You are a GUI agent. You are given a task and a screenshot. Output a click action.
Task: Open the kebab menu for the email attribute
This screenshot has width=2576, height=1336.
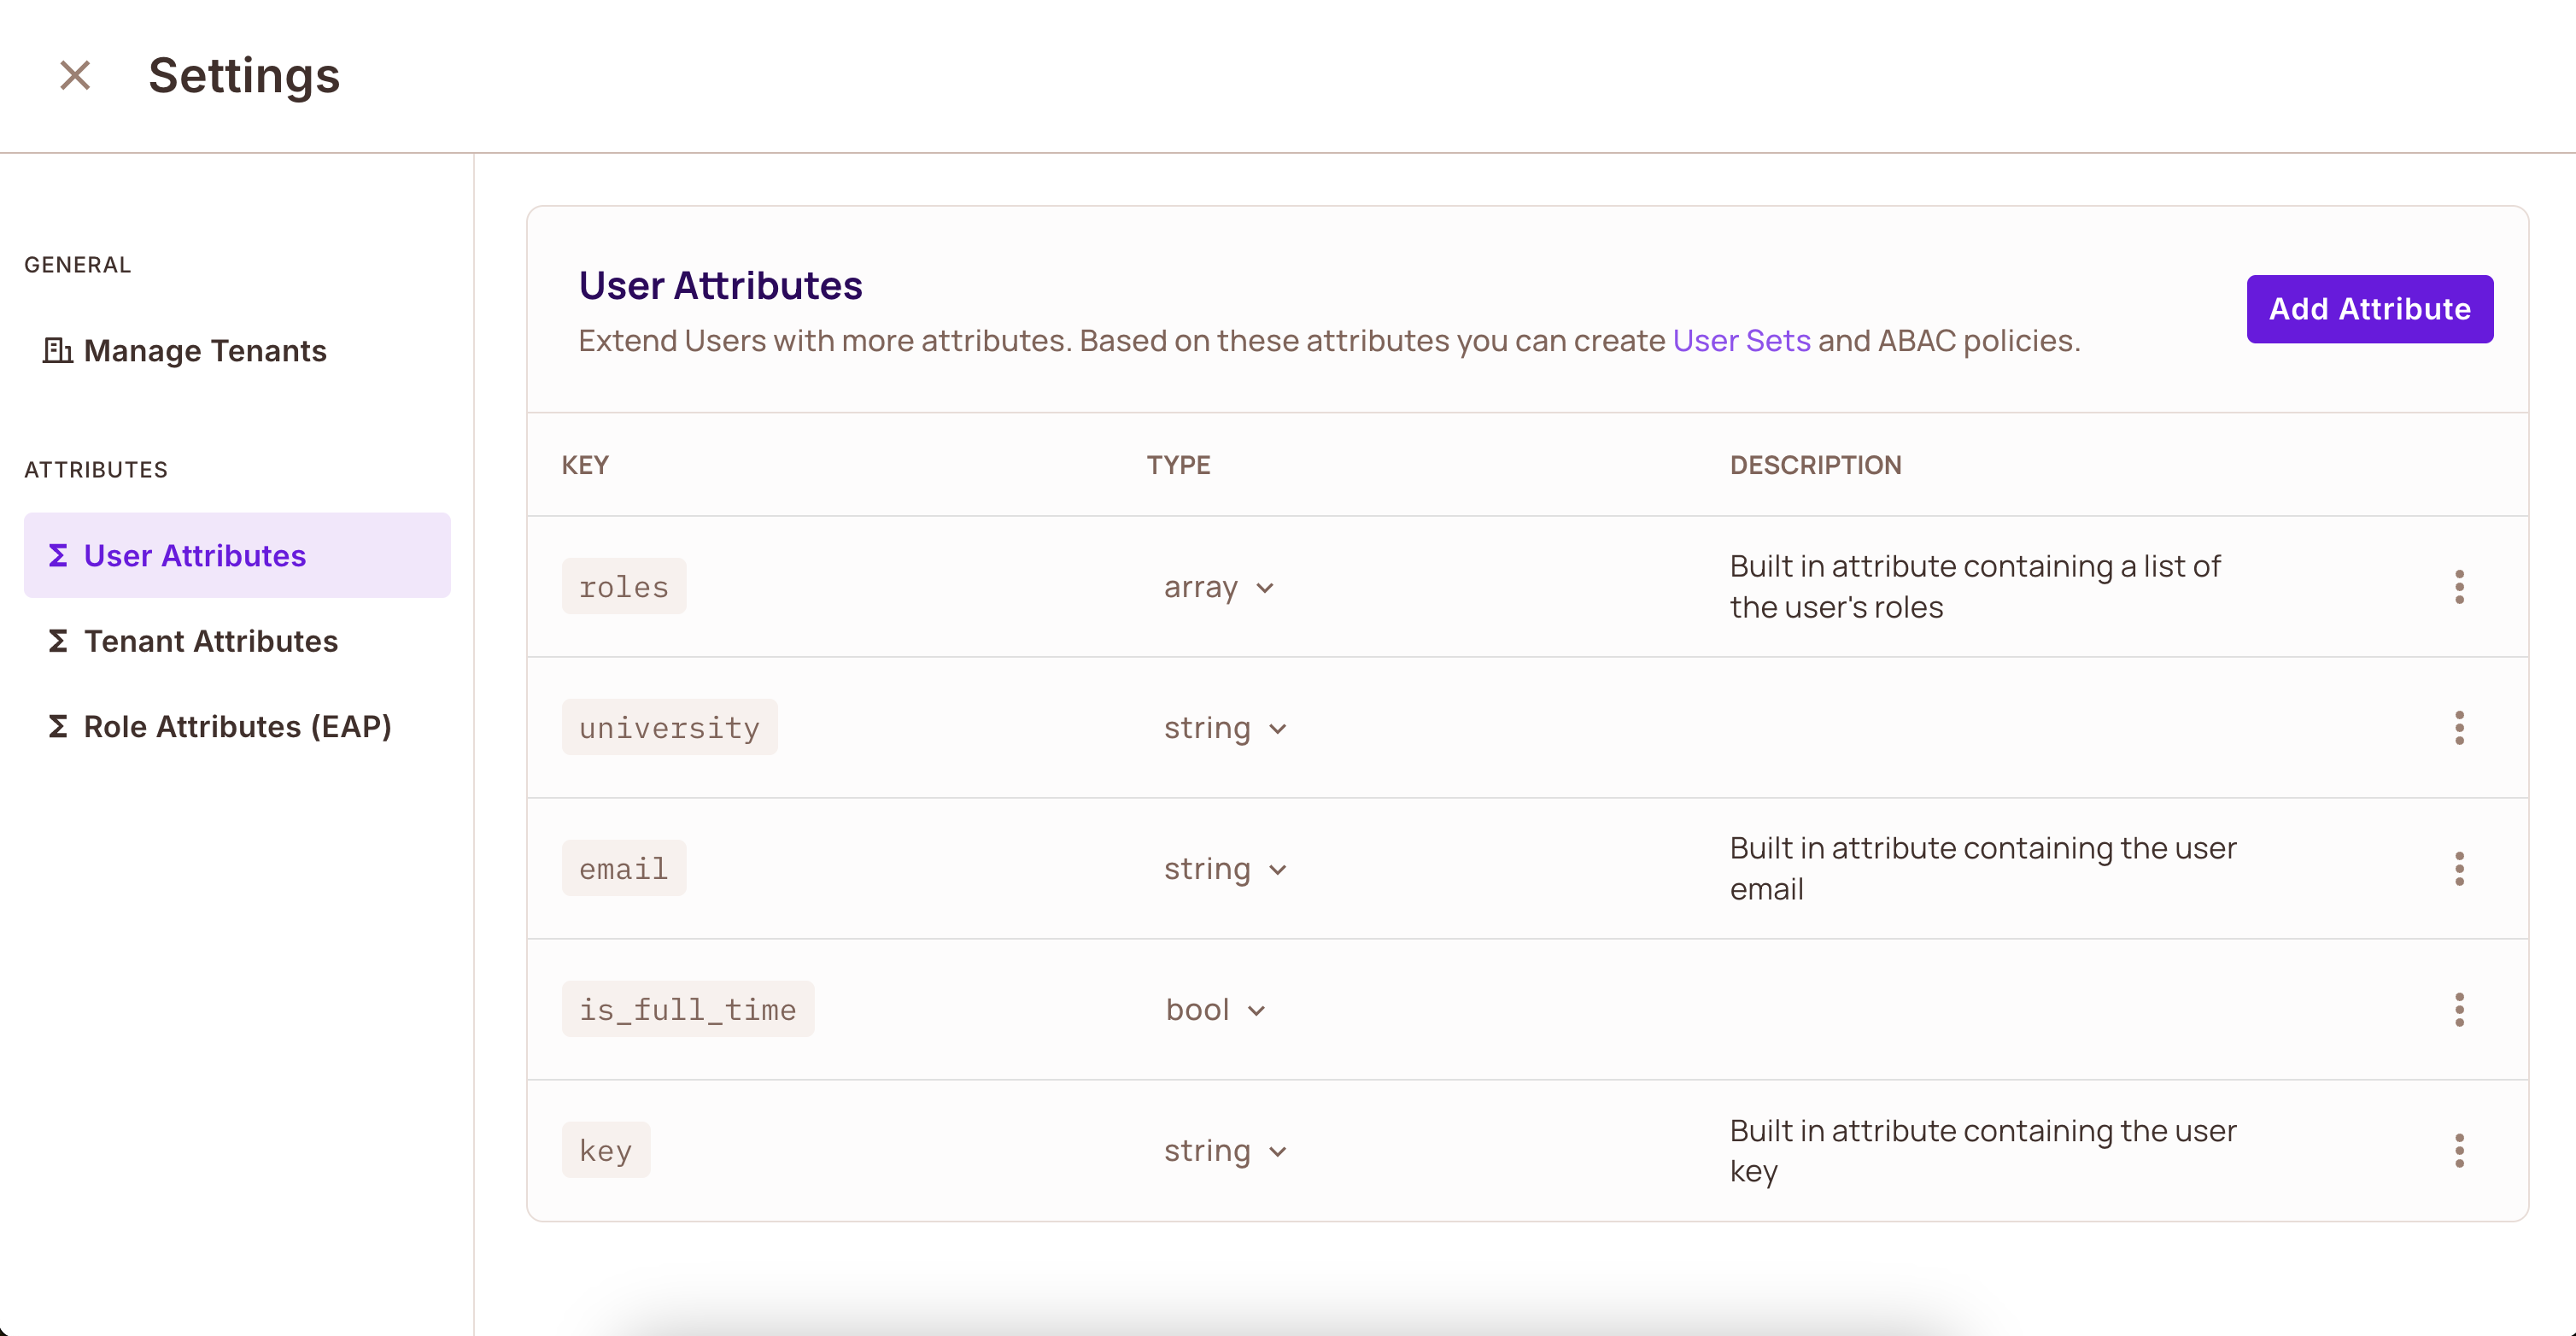[2460, 868]
